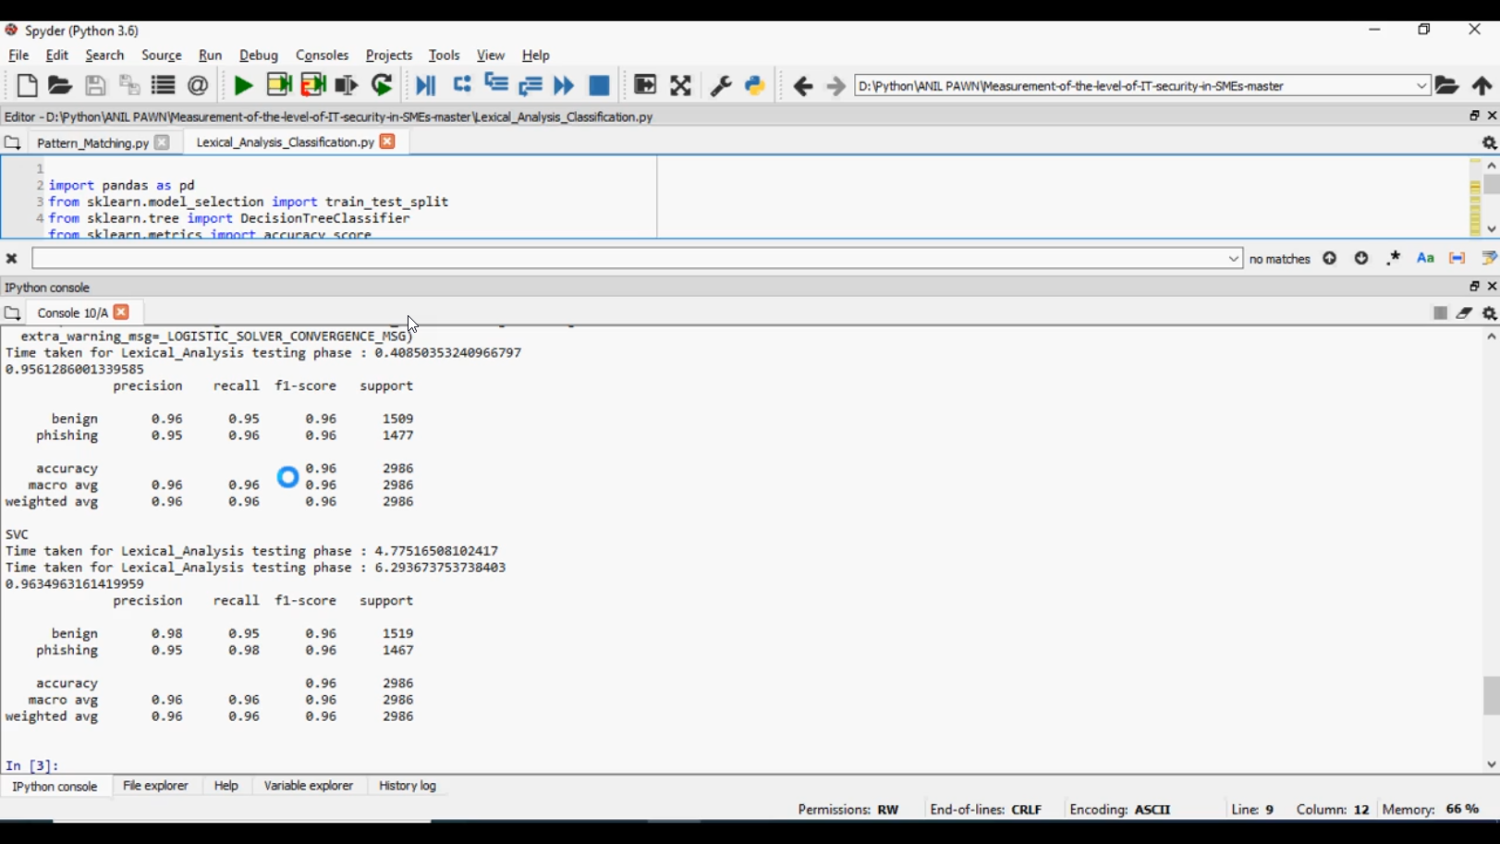This screenshot has width=1500, height=844.
Task: Enable regular expression search with the .* icon
Action: (1392, 258)
